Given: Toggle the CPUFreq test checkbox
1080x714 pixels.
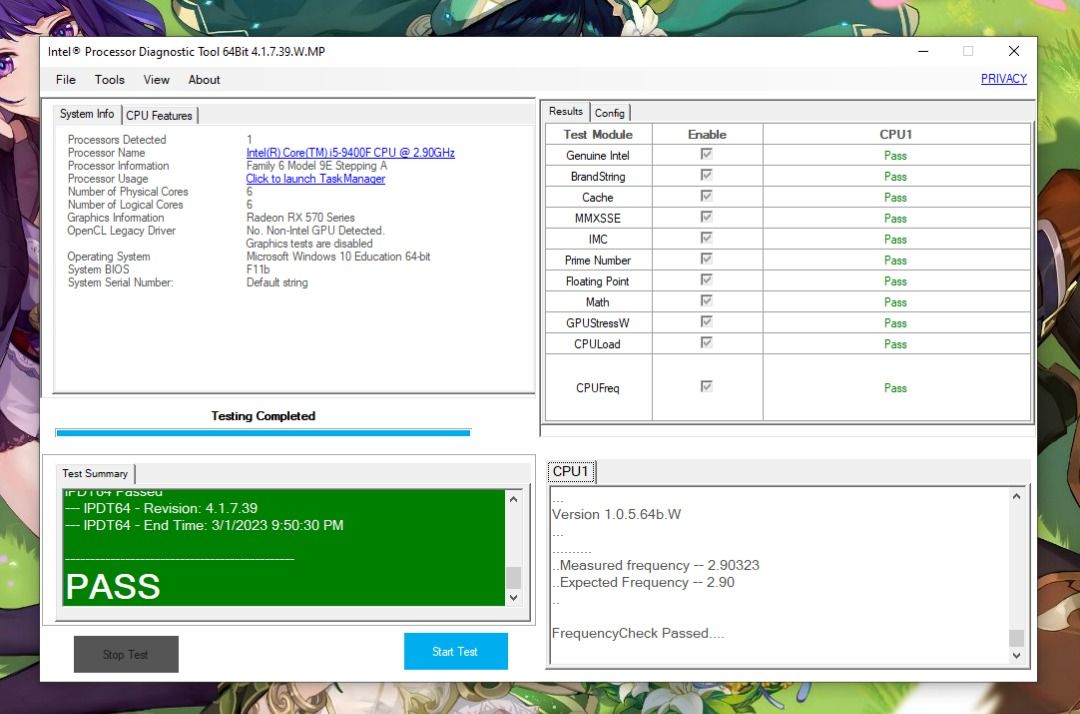Looking at the screenshot, I should [706, 386].
